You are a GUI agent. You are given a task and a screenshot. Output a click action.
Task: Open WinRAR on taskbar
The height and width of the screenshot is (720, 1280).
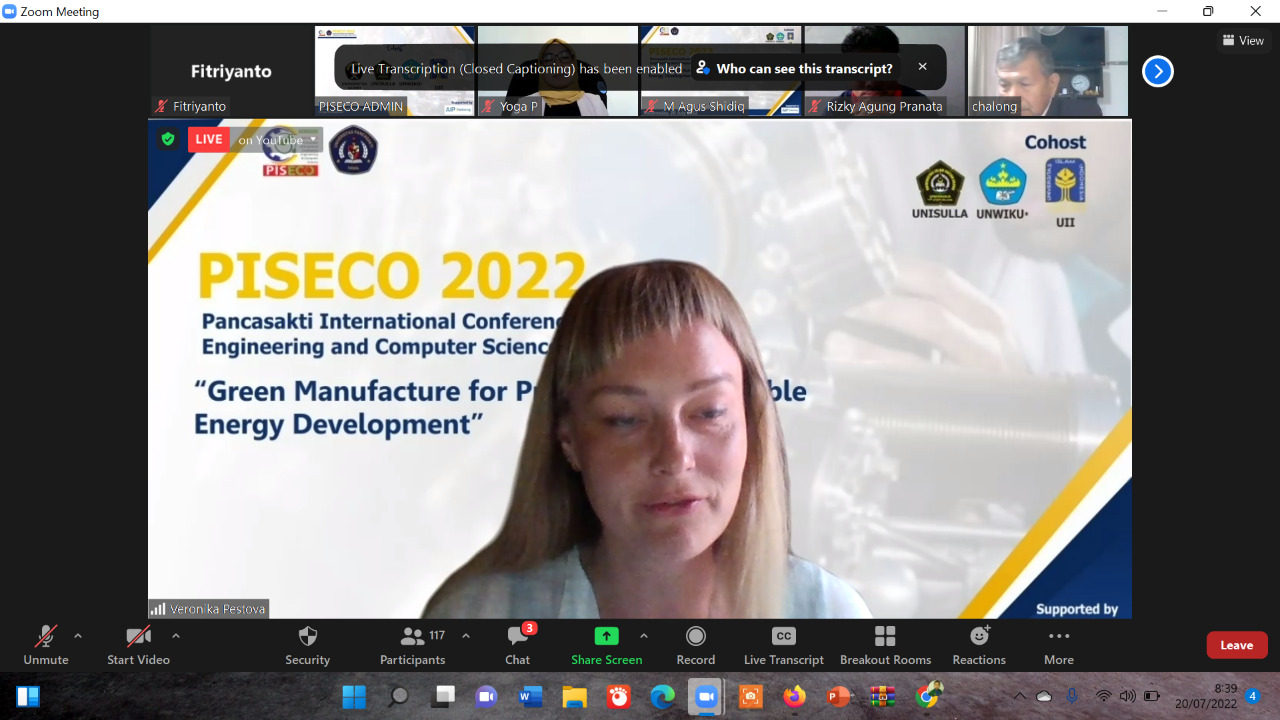click(882, 696)
